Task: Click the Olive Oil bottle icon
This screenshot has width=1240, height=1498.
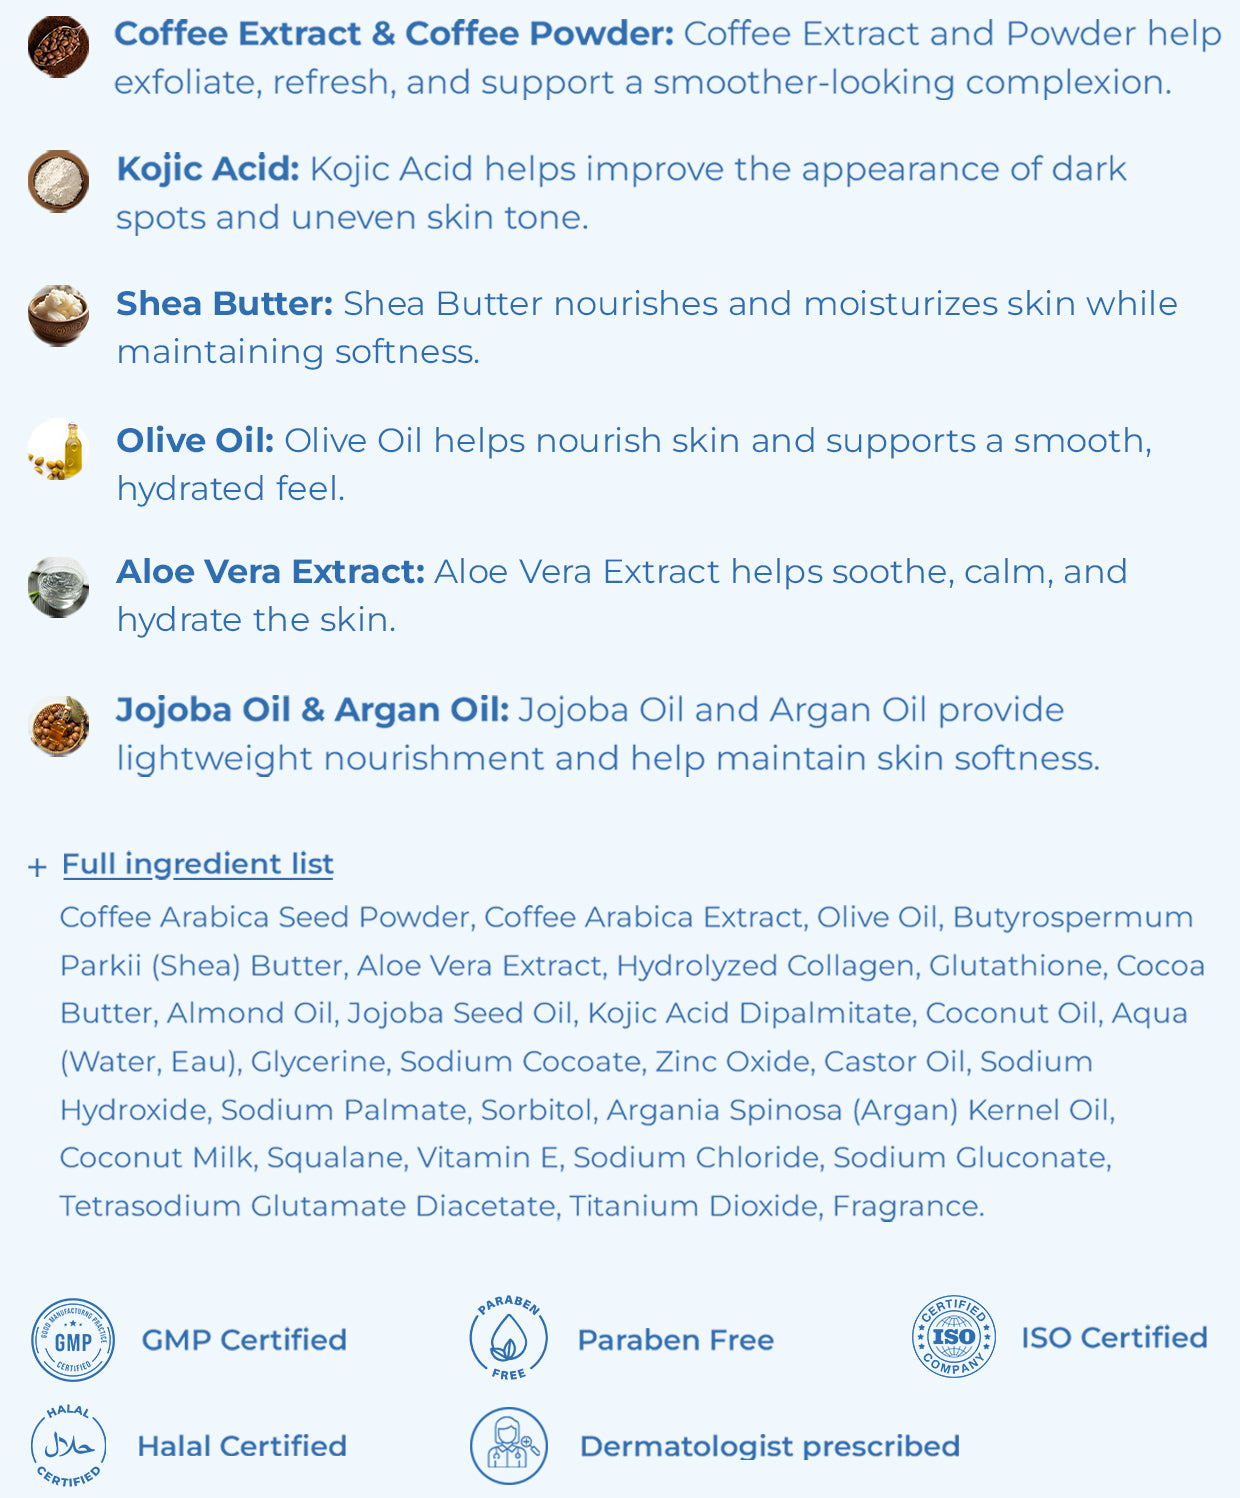Action: [58, 450]
